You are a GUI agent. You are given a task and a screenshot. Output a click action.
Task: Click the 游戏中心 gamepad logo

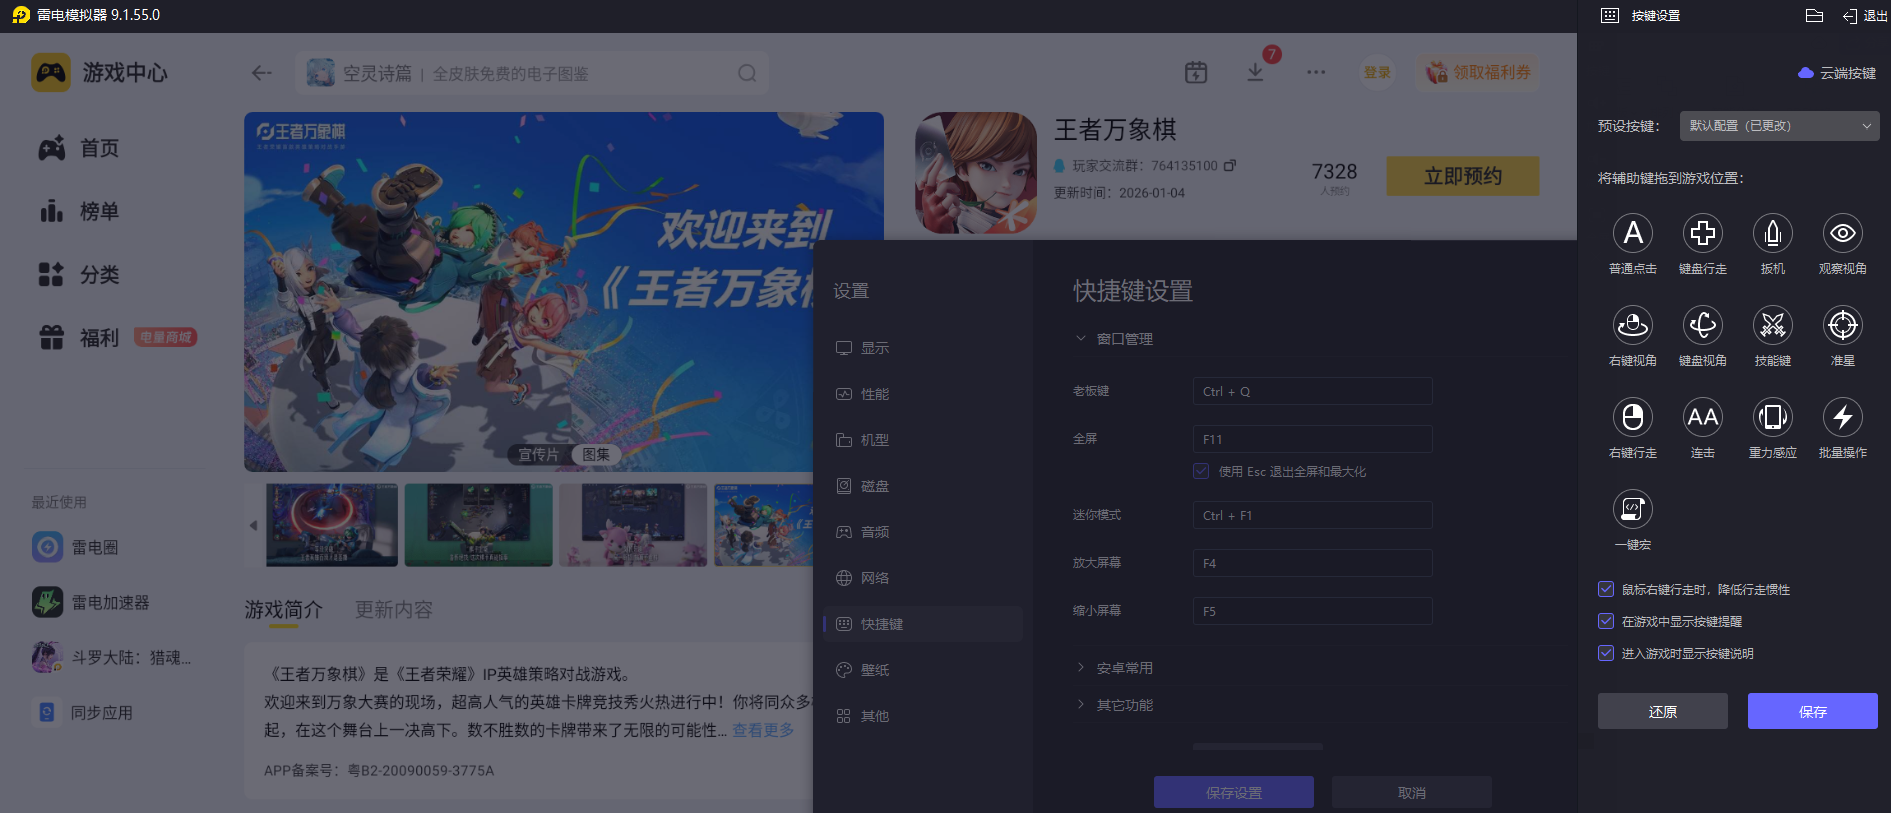pyautogui.click(x=51, y=73)
